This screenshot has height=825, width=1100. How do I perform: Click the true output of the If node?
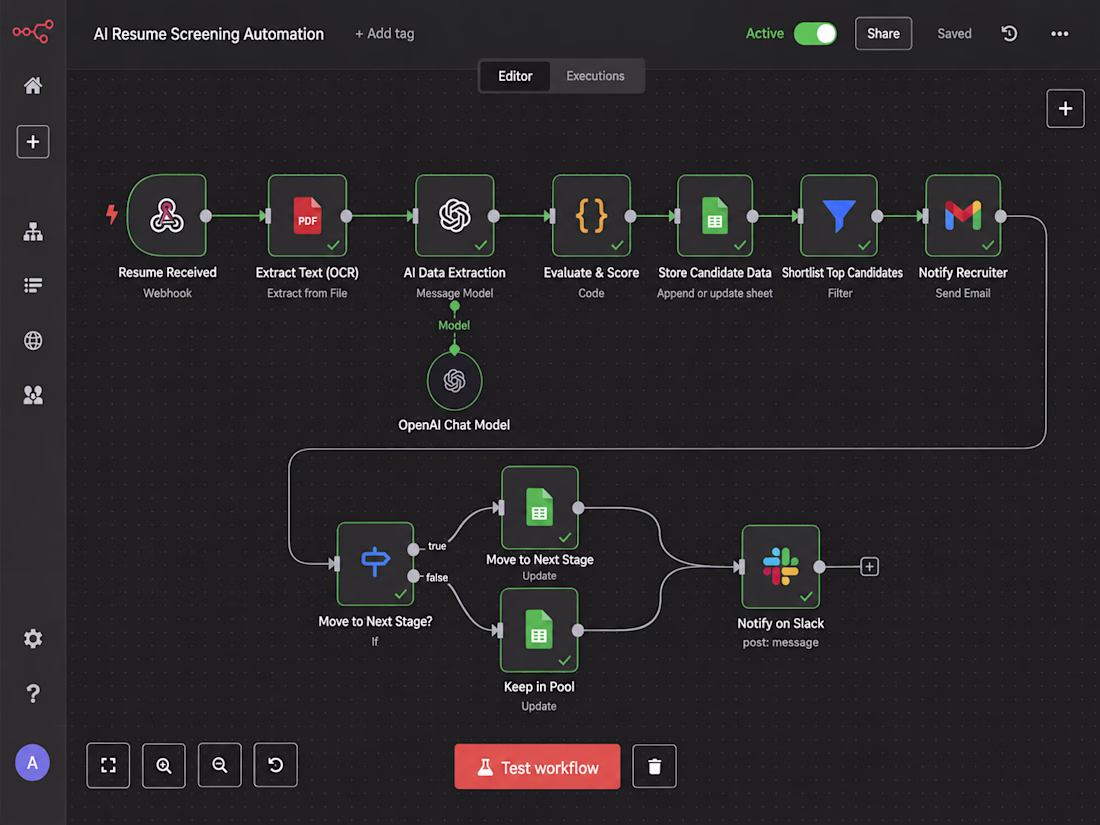tap(414, 549)
